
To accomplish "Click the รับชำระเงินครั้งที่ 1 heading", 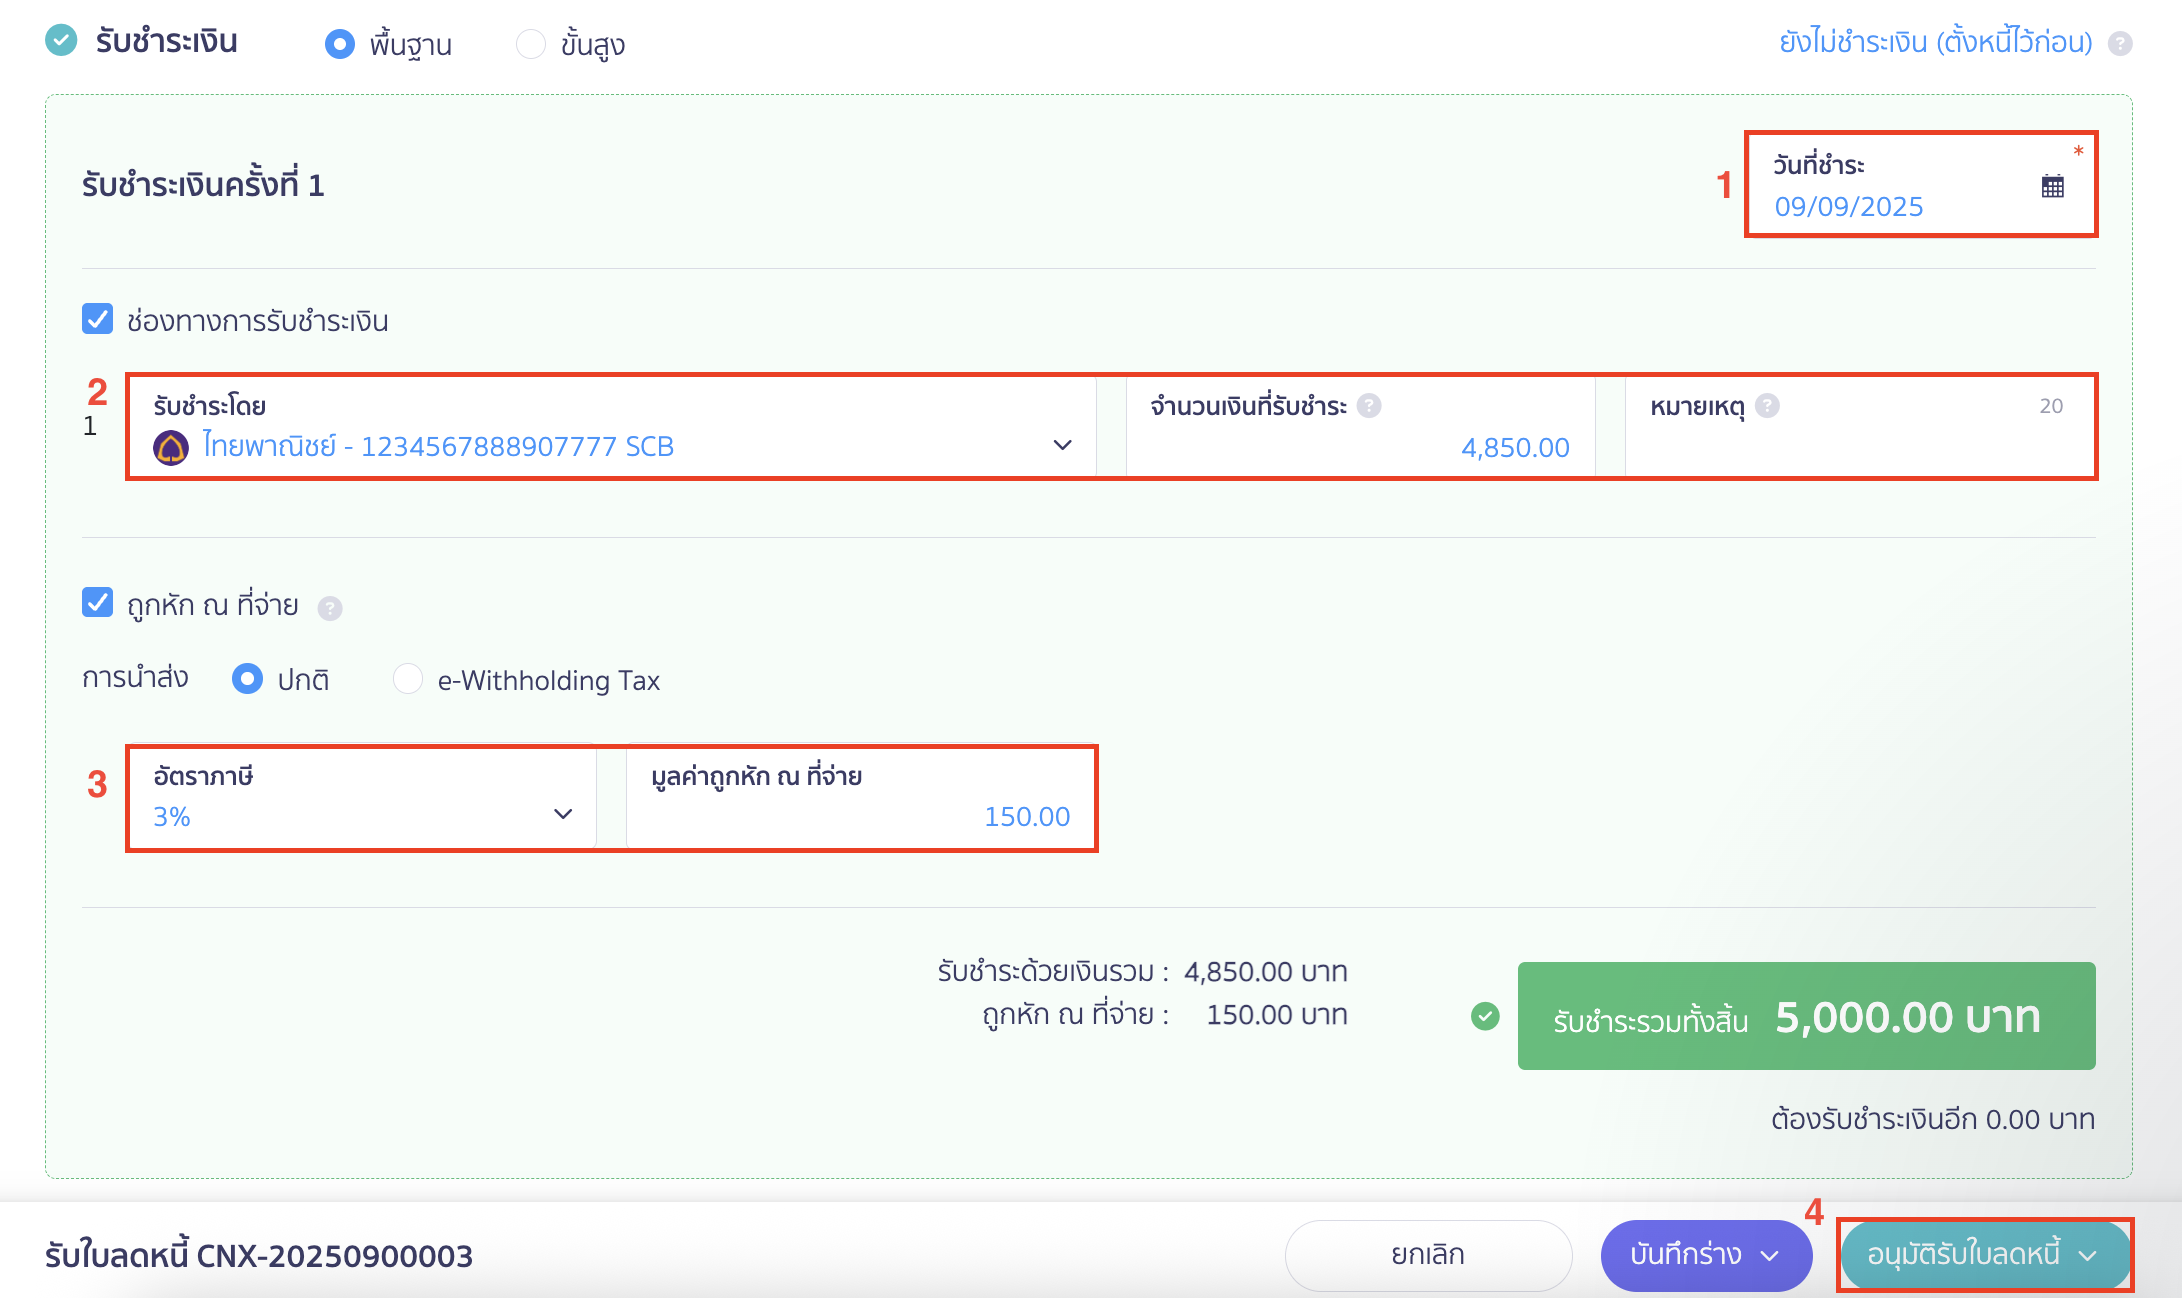I will (x=203, y=185).
